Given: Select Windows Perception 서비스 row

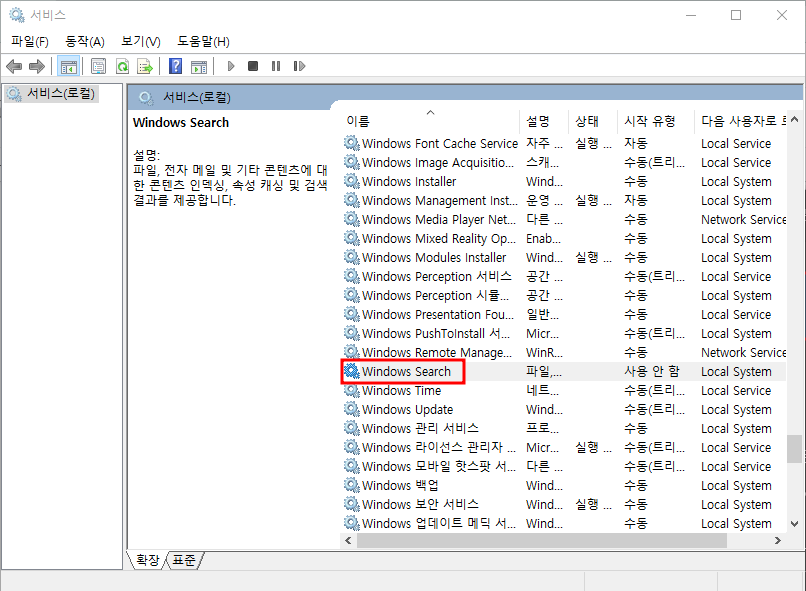Looking at the screenshot, I should 564,276.
